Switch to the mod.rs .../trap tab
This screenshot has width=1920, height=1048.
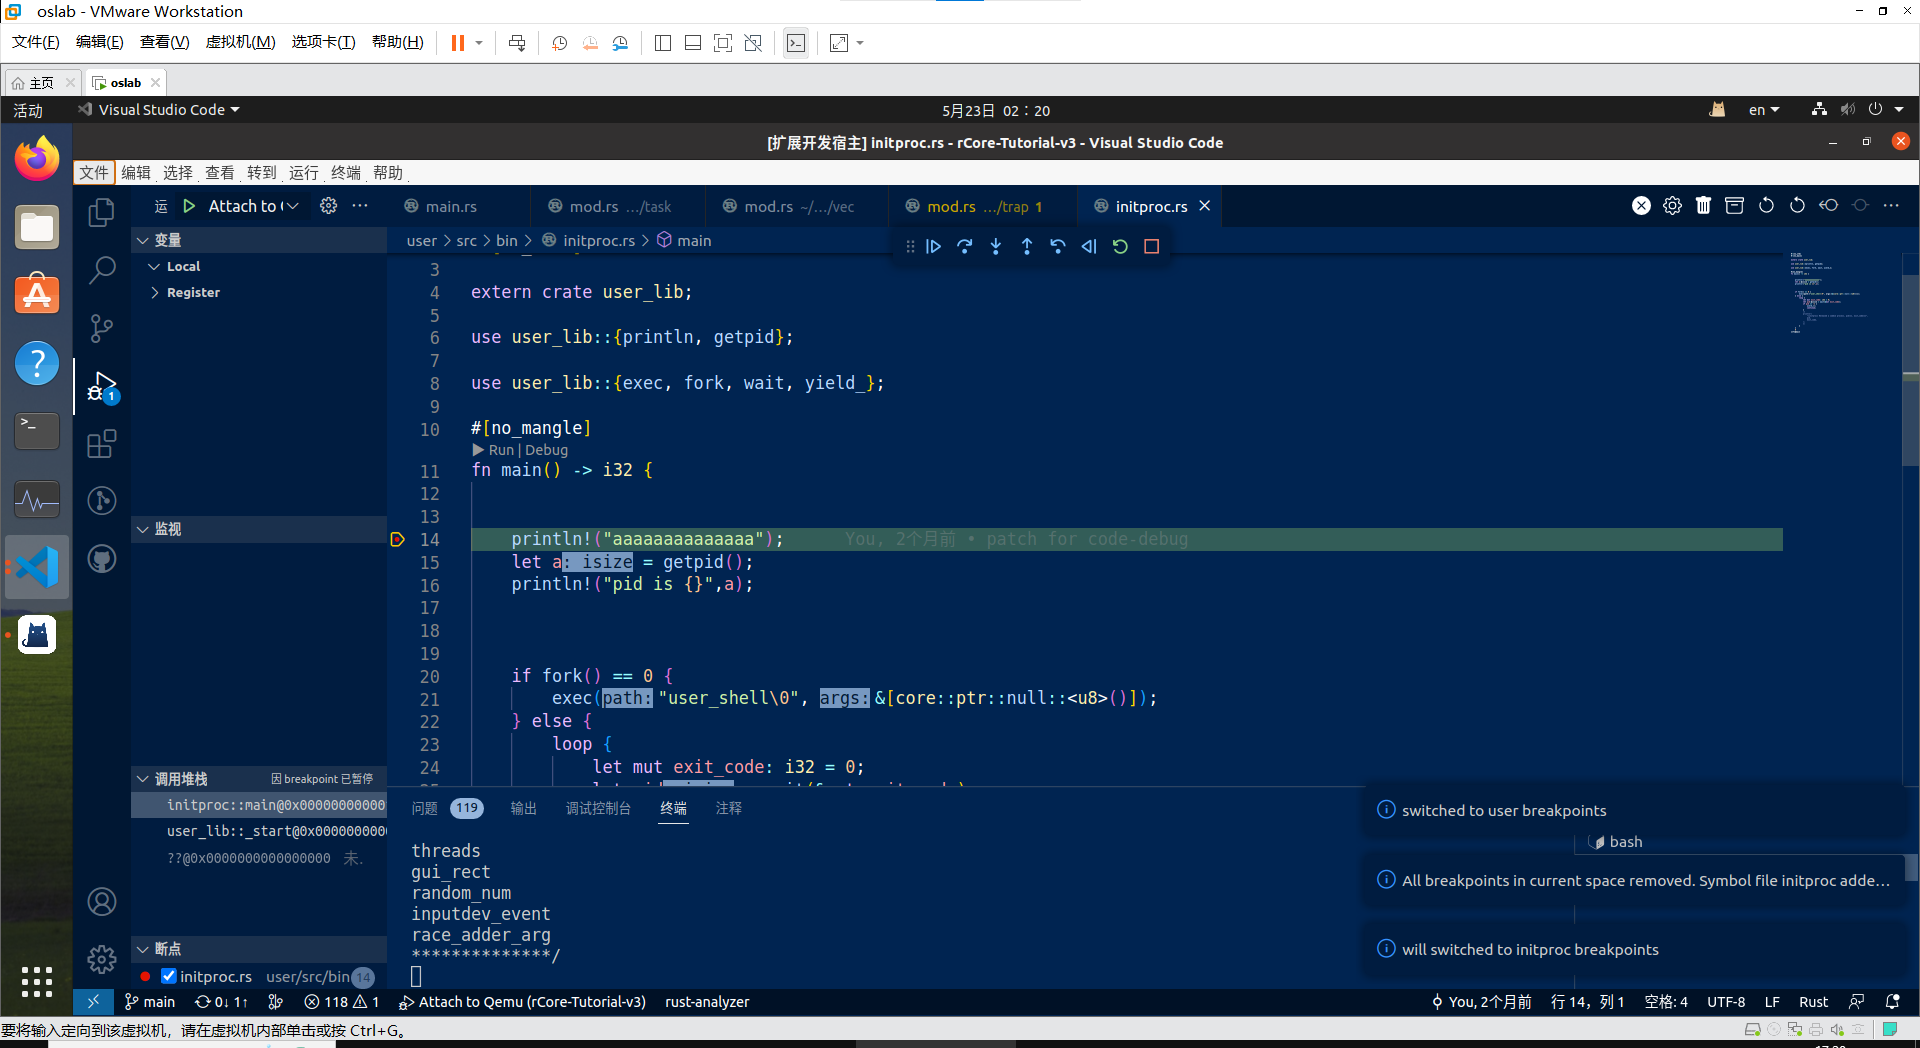[984, 207]
